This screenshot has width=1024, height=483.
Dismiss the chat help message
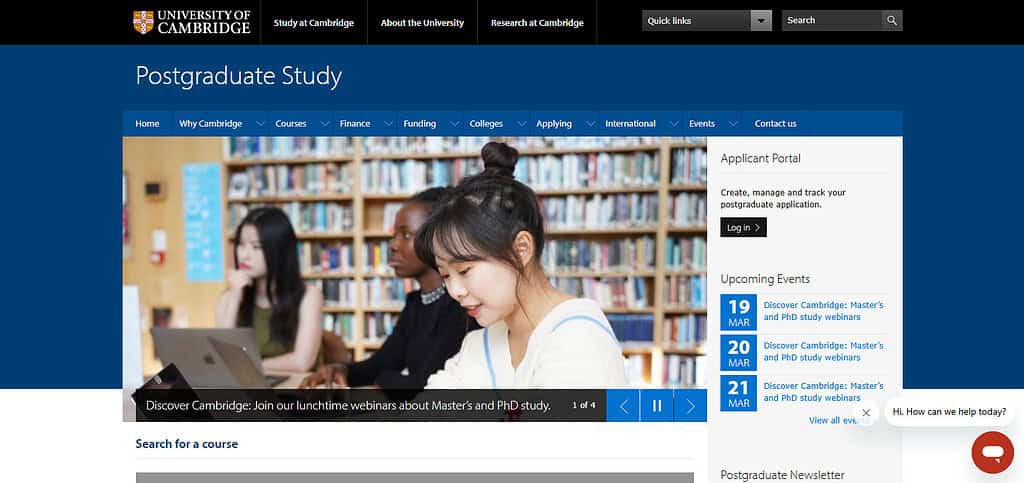(866, 413)
